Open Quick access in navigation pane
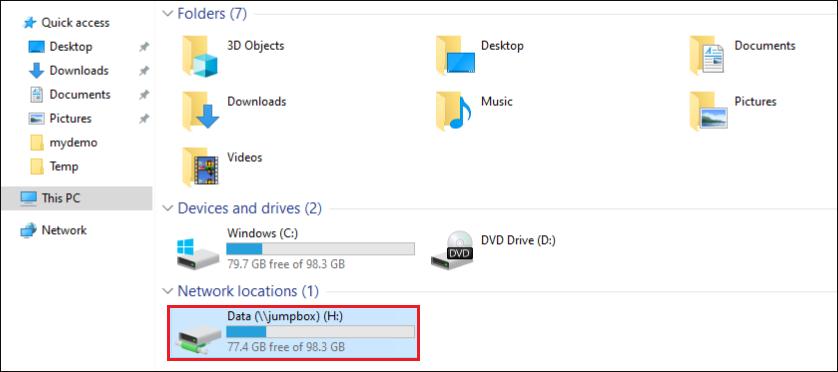The image size is (838, 372). tap(75, 23)
